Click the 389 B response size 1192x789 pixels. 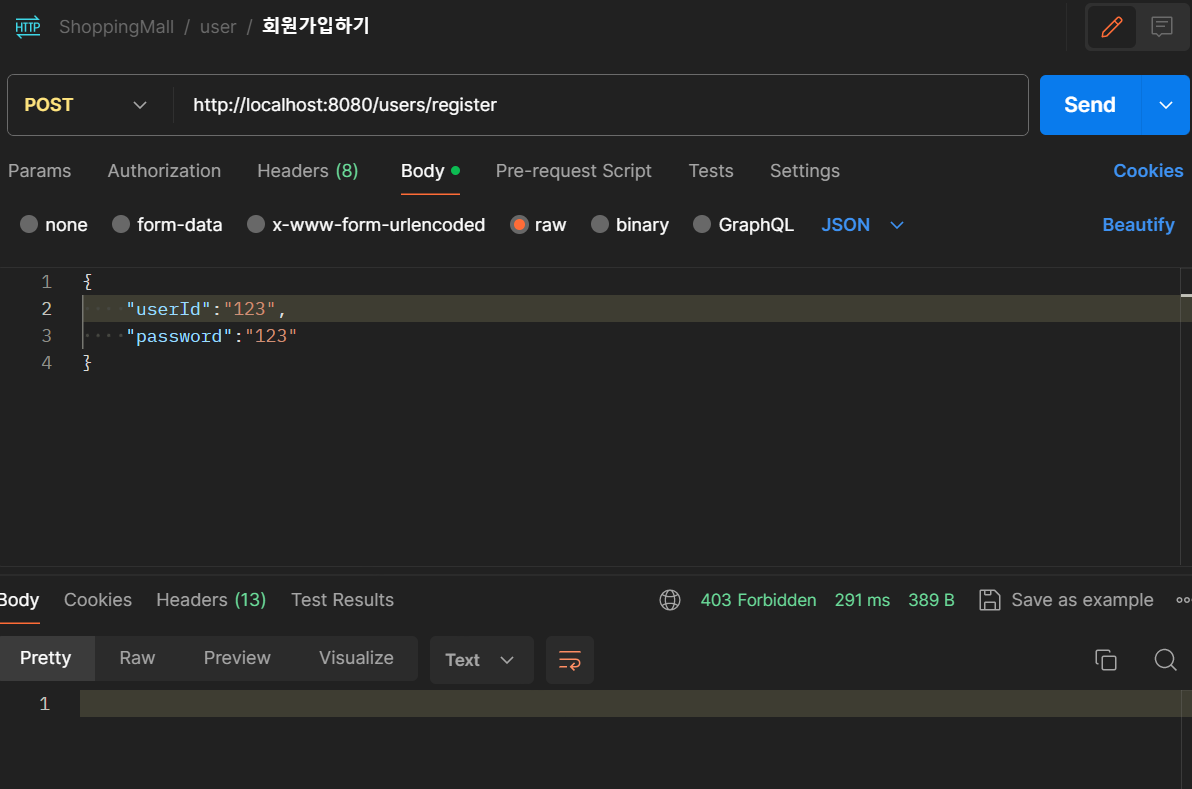tap(931, 600)
